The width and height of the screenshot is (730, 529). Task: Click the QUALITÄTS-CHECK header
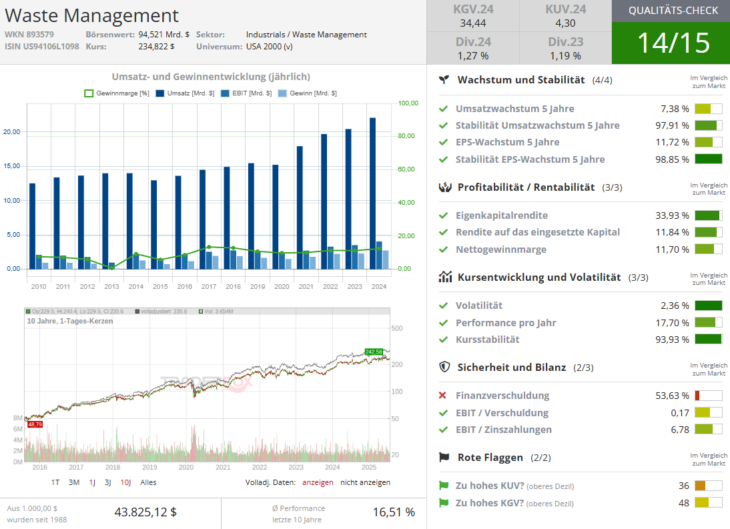click(x=671, y=11)
